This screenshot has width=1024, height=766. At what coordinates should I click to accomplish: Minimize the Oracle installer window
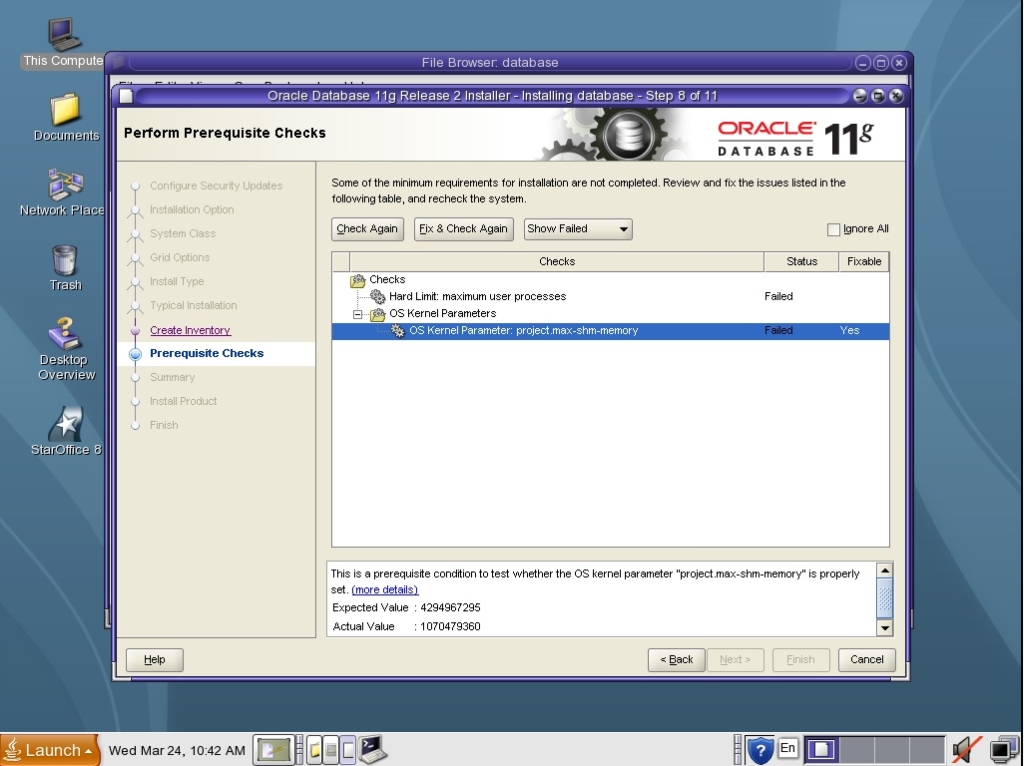[x=860, y=96]
